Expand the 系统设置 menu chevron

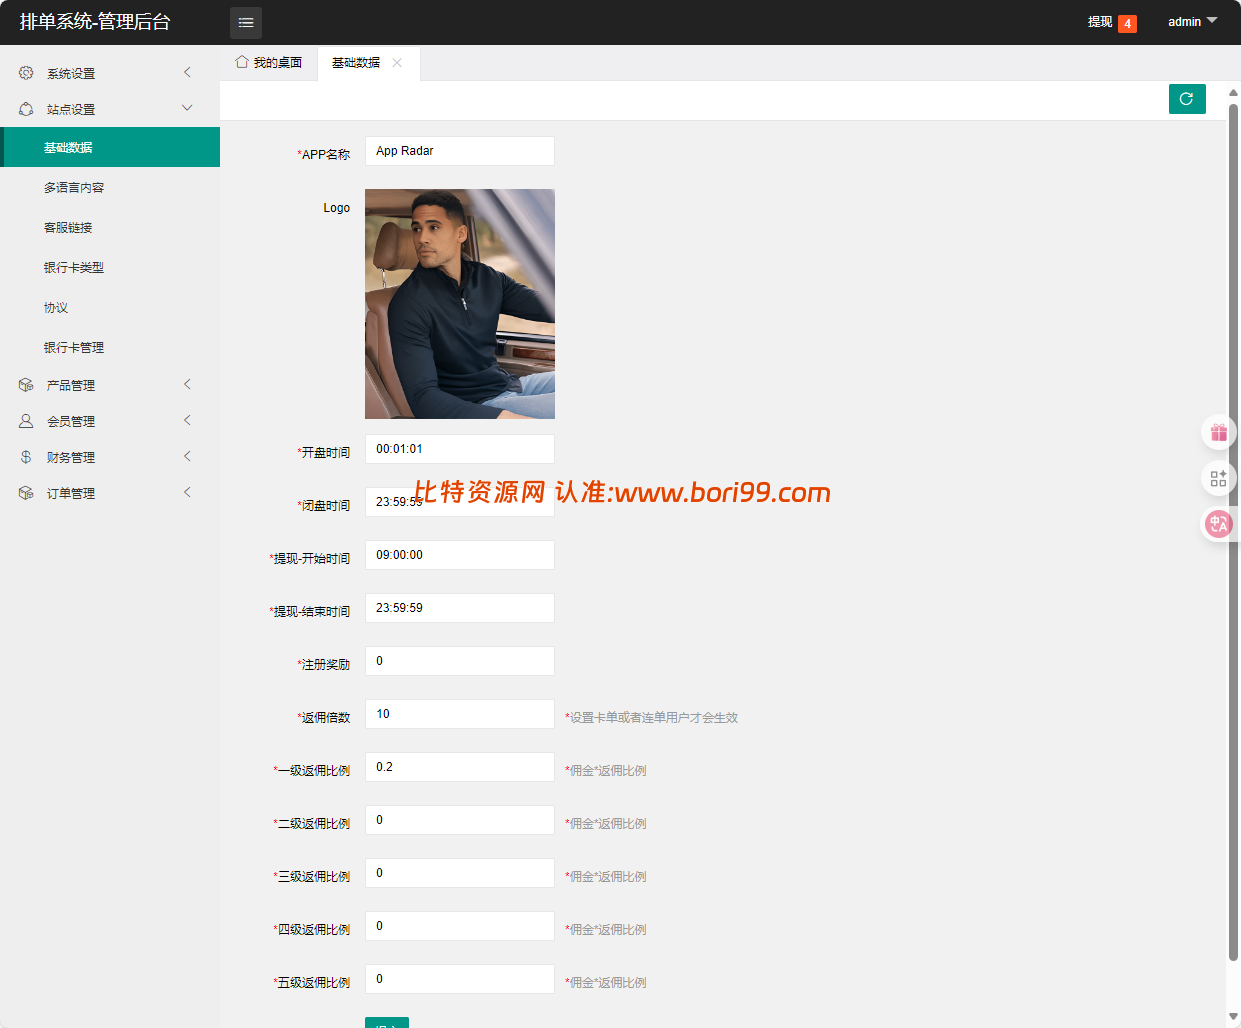pyautogui.click(x=187, y=72)
